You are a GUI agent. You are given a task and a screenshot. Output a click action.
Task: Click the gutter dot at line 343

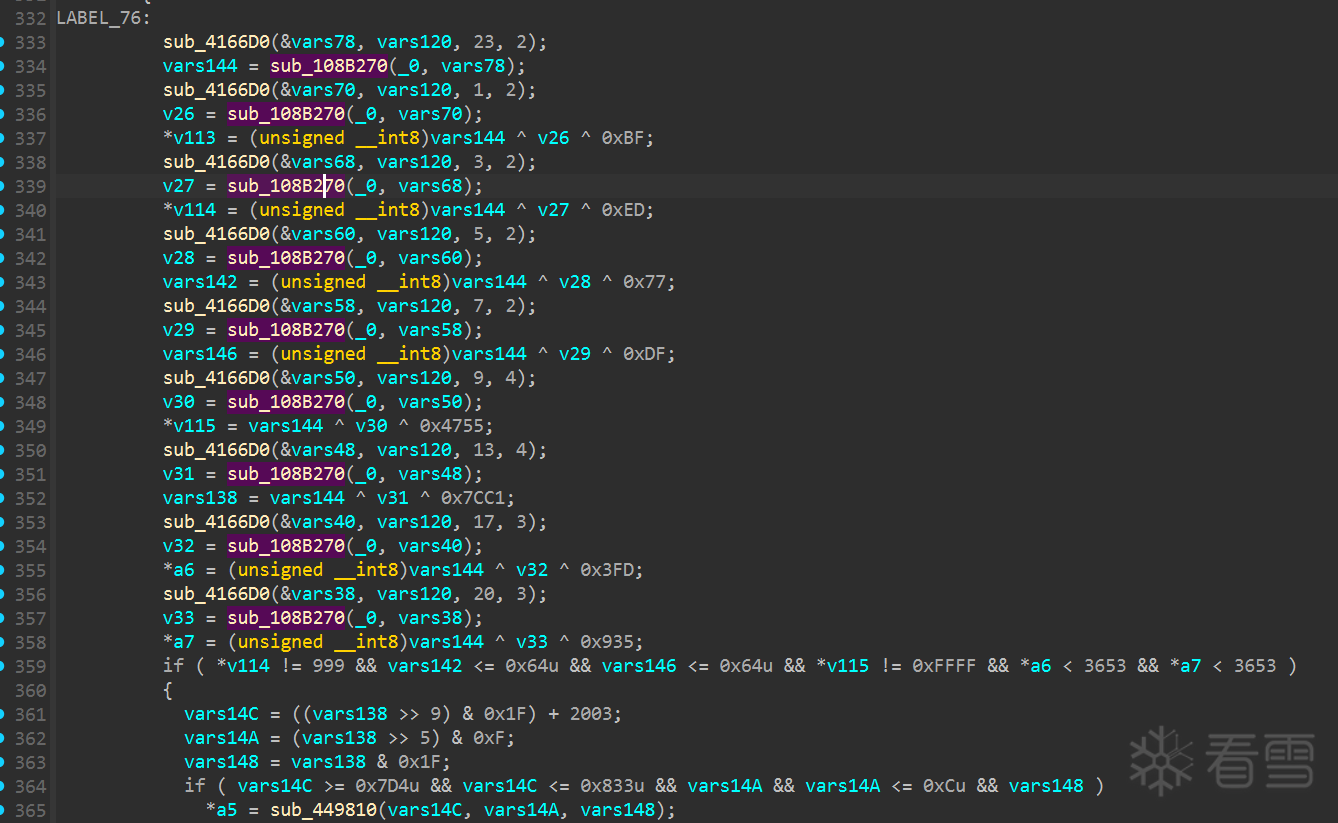(x=3, y=282)
